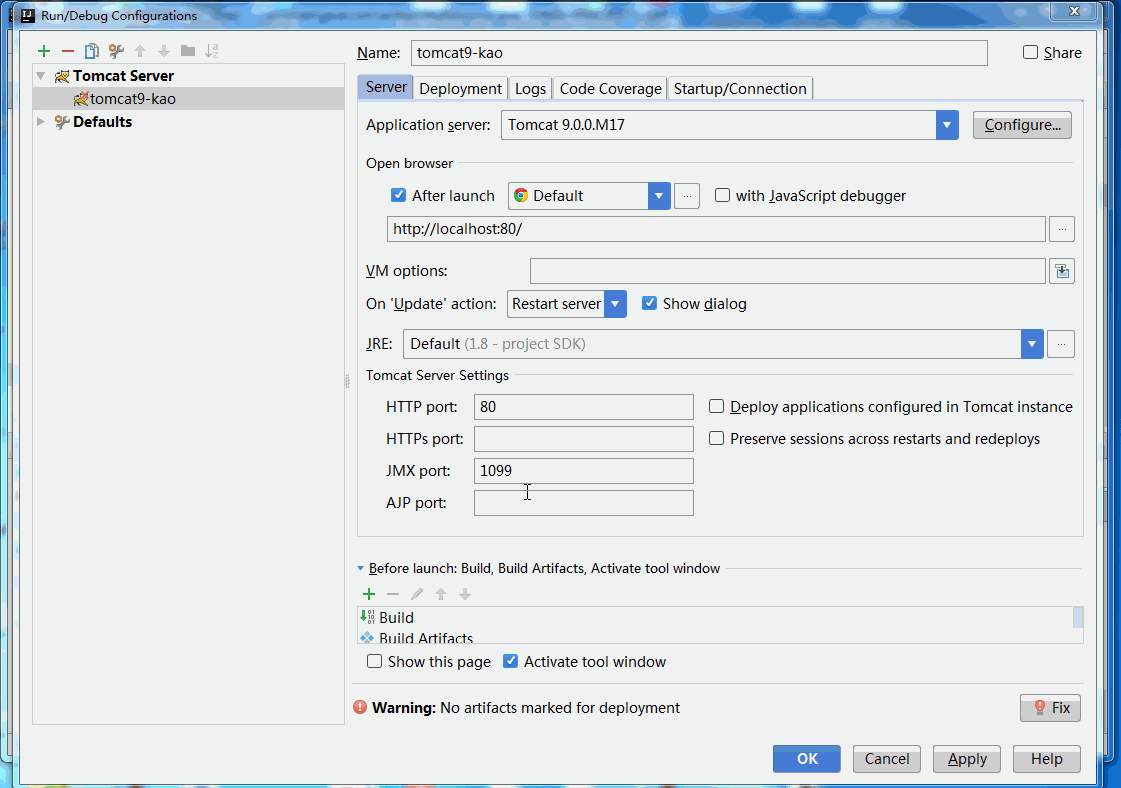
Task: Expand VM options field icon
Action: coord(1062,271)
